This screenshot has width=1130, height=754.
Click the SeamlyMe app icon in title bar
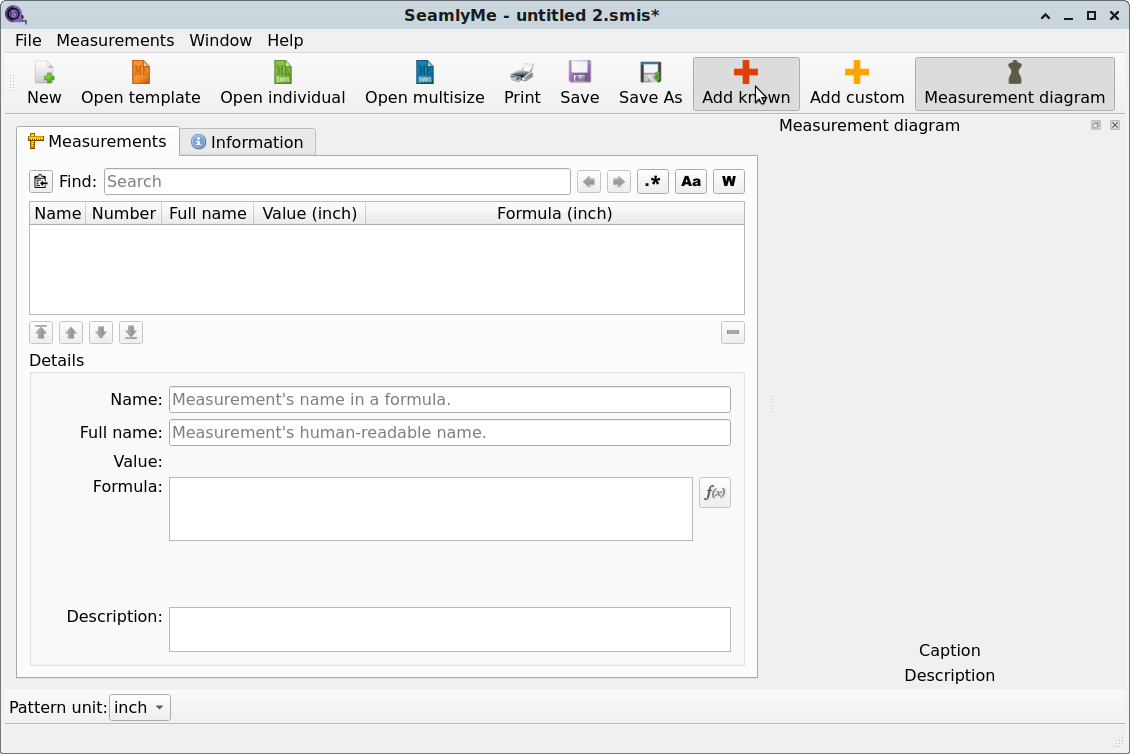(14, 14)
